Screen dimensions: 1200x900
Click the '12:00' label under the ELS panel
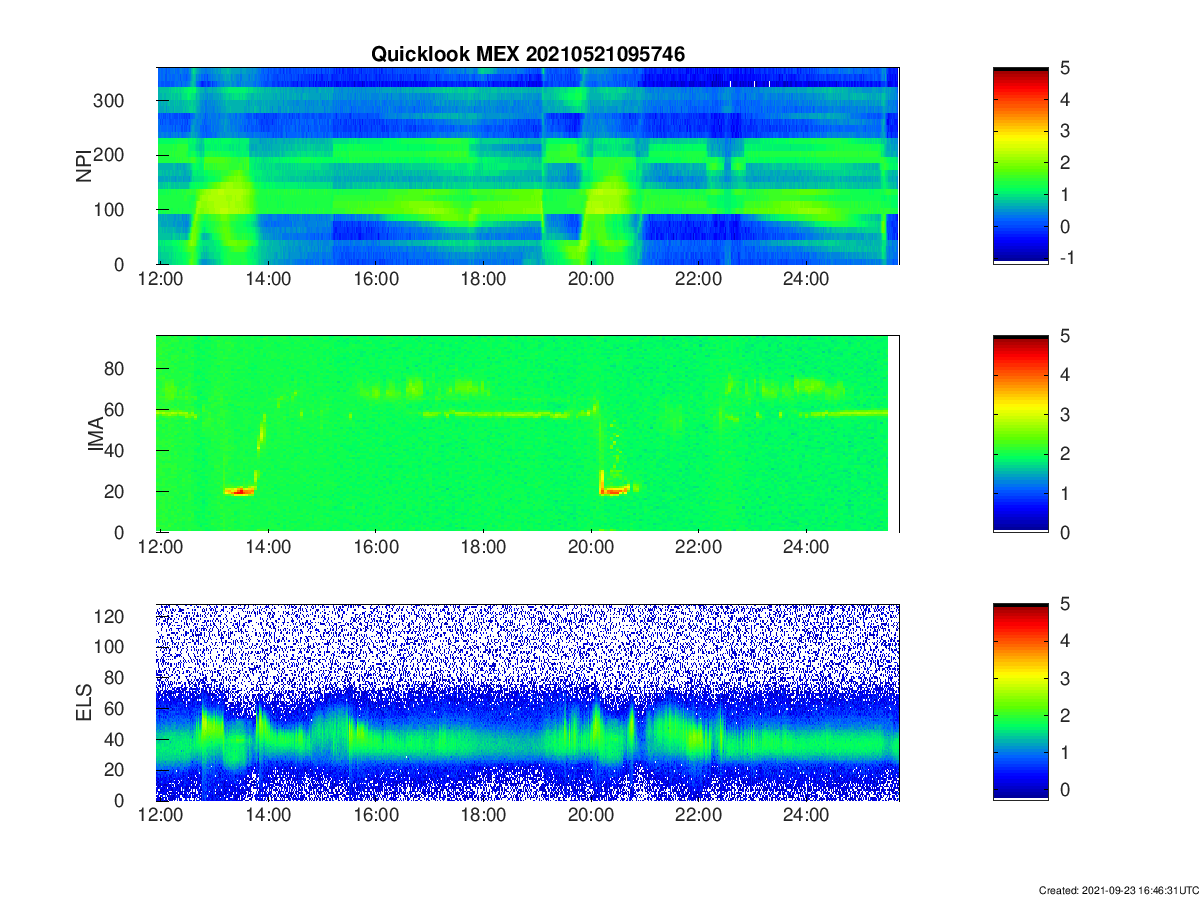[160, 816]
